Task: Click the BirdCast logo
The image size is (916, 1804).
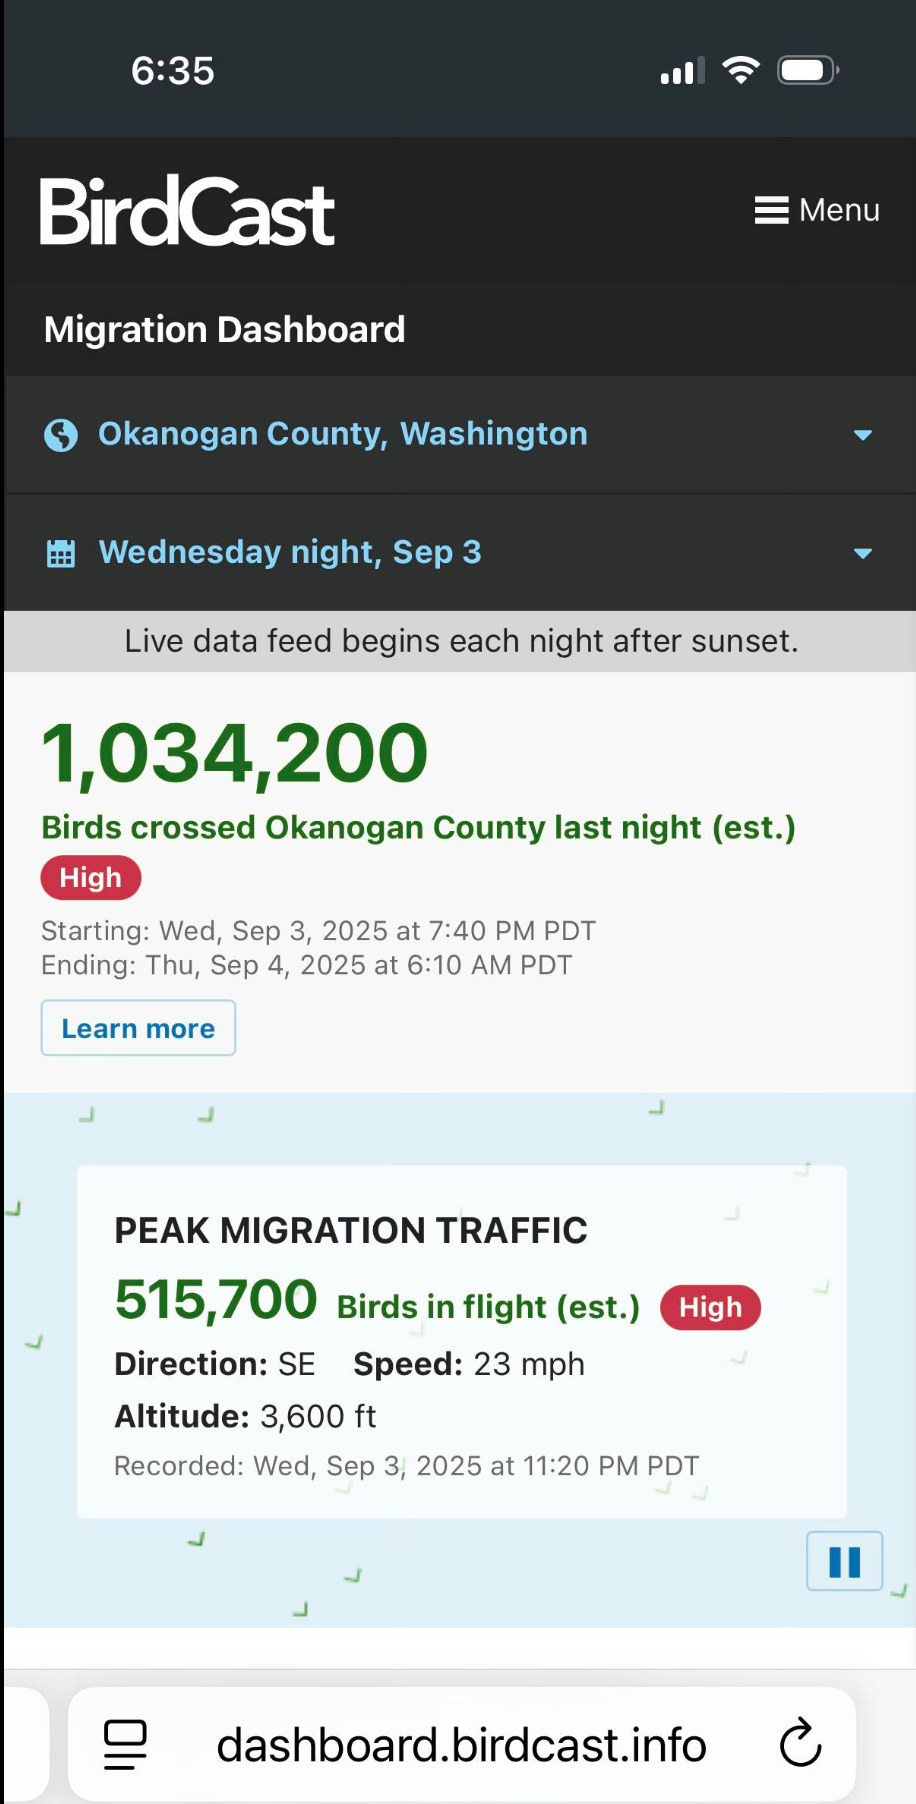Action: pyautogui.click(x=185, y=211)
